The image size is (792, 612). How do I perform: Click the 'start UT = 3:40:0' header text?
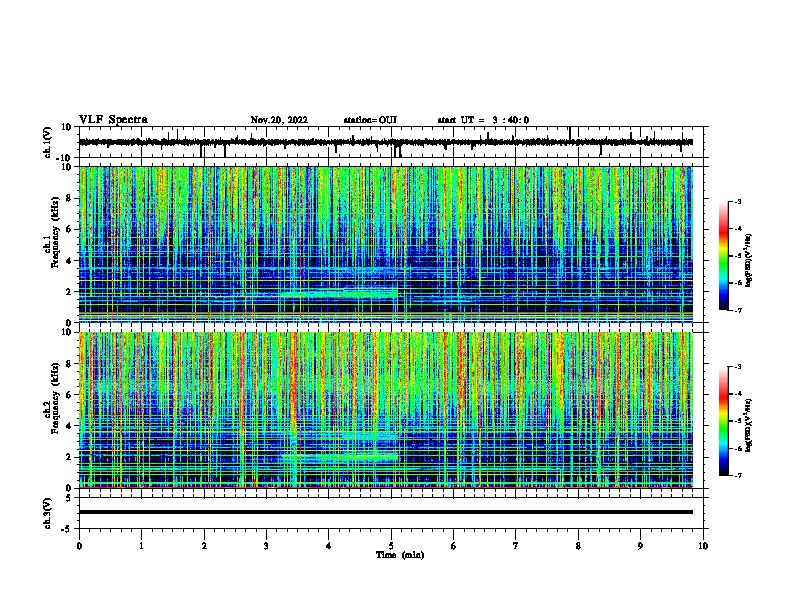(483, 120)
